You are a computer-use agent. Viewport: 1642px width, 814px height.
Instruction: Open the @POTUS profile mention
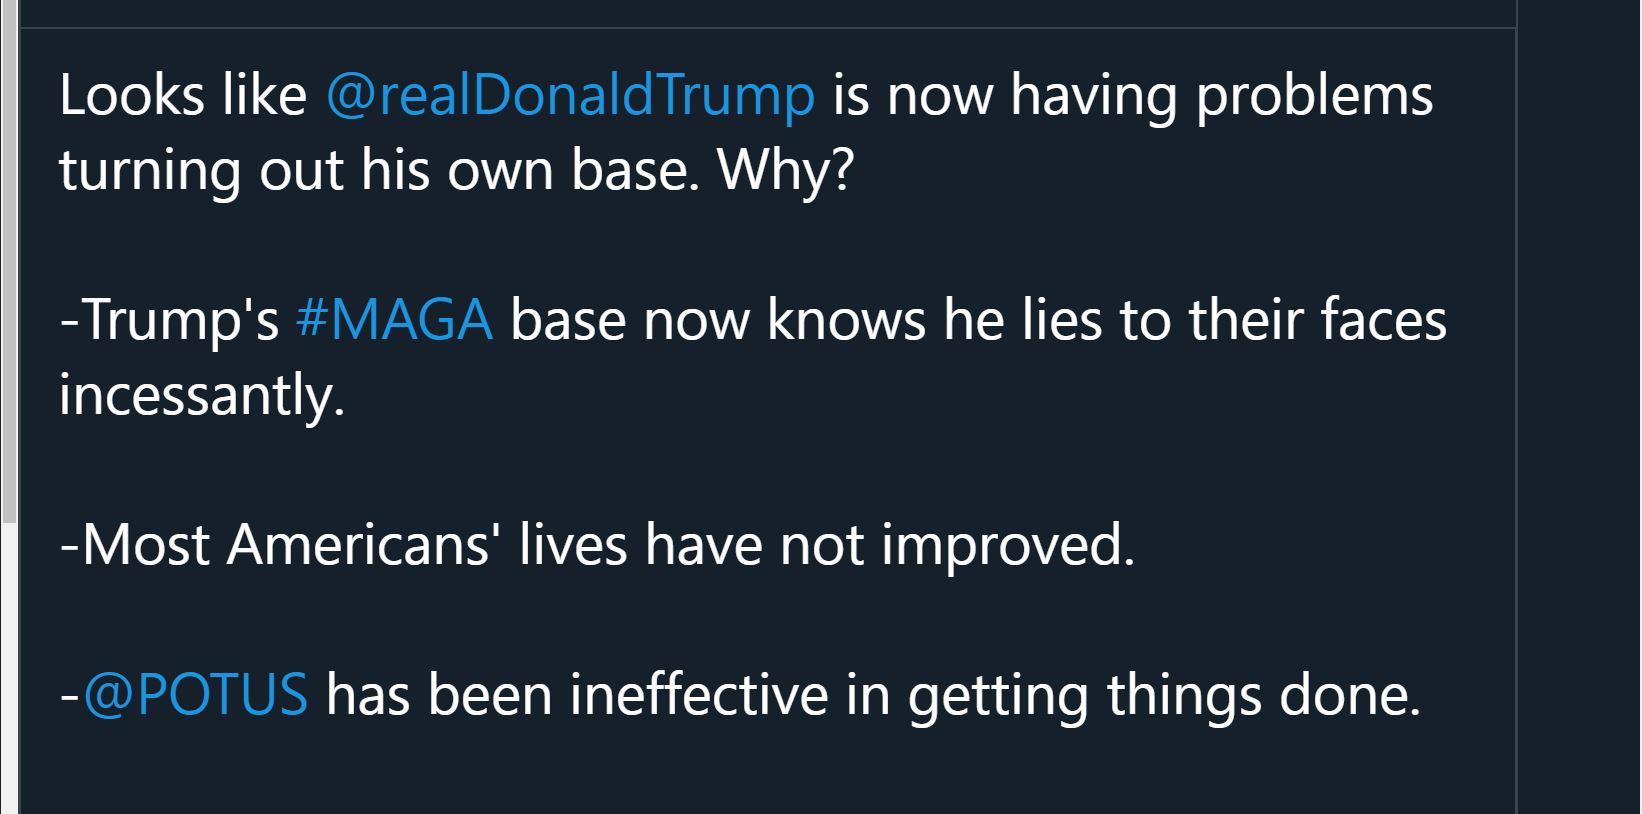(196, 695)
